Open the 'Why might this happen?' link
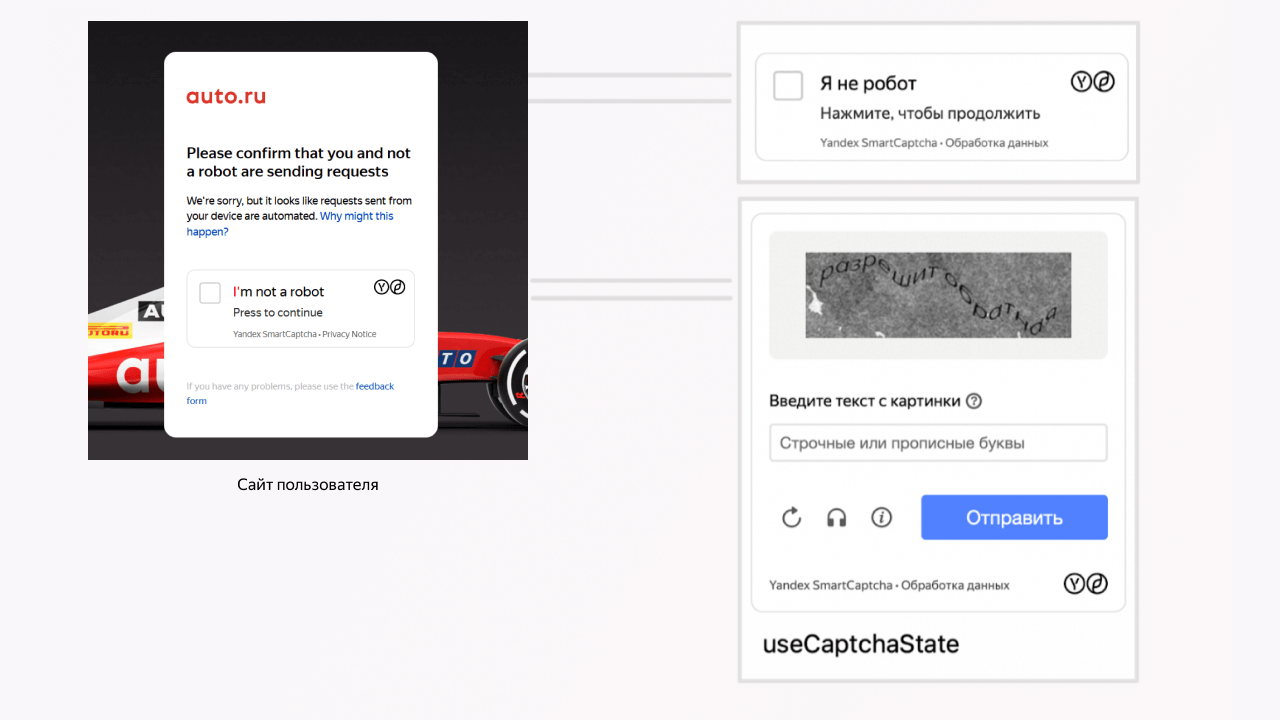Image resolution: width=1280 pixels, height=720 pixels. pyautogui.click(x=290, y=224)
